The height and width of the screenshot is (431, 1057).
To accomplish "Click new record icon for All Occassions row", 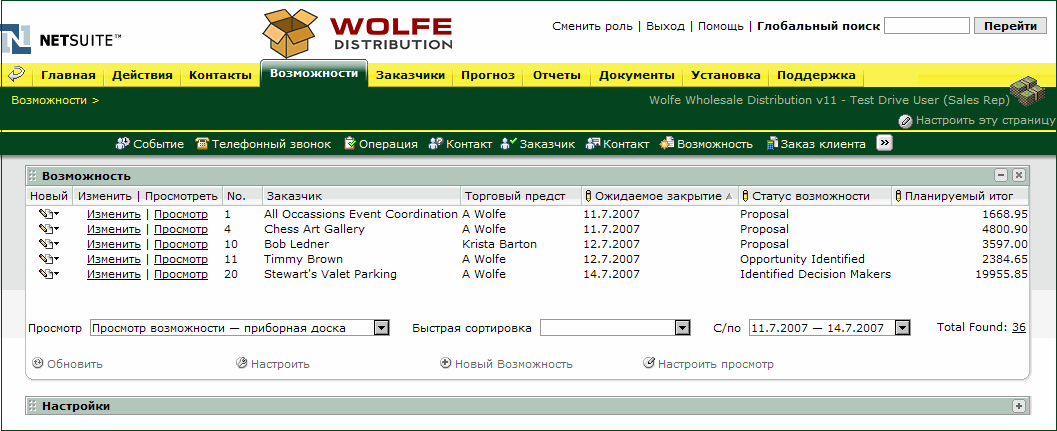I will (48, 214).
